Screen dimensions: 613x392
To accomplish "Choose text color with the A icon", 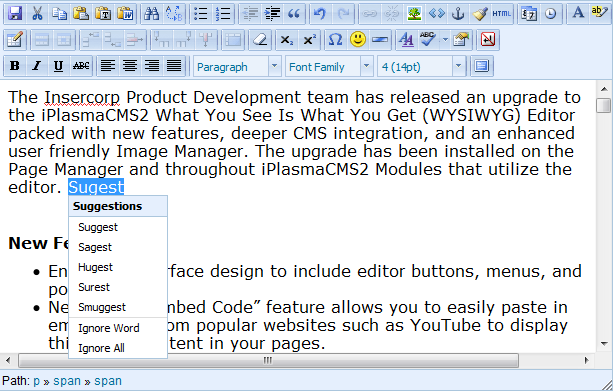I will click(x=578, y=14).
